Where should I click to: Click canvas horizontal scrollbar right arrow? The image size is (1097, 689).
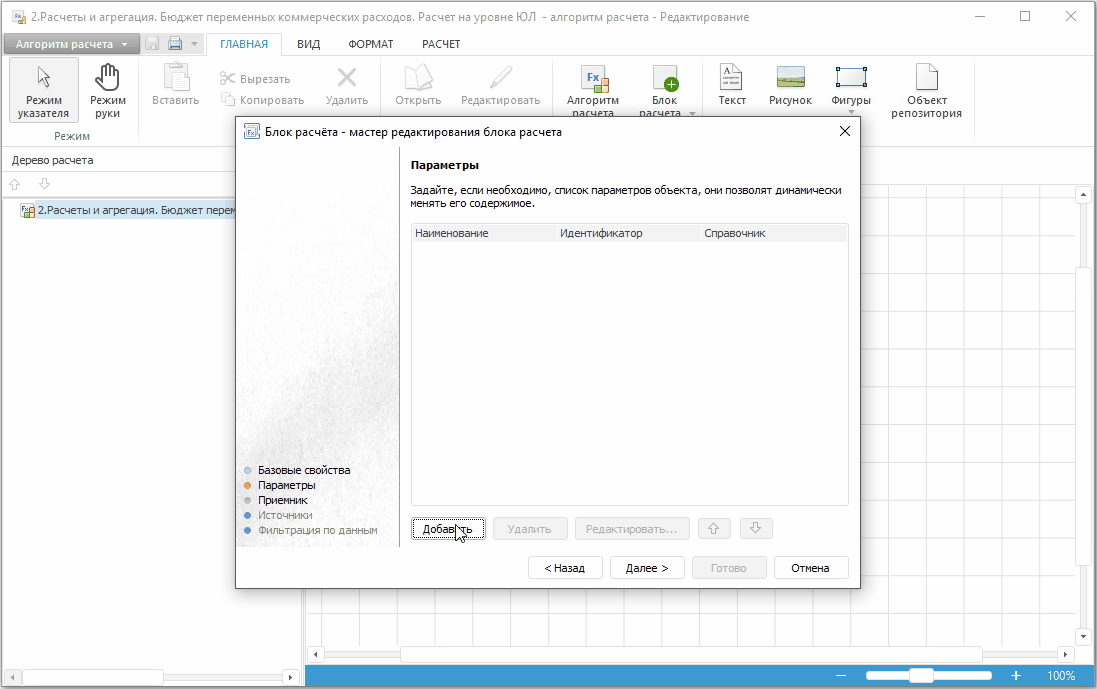(1065, 655)
